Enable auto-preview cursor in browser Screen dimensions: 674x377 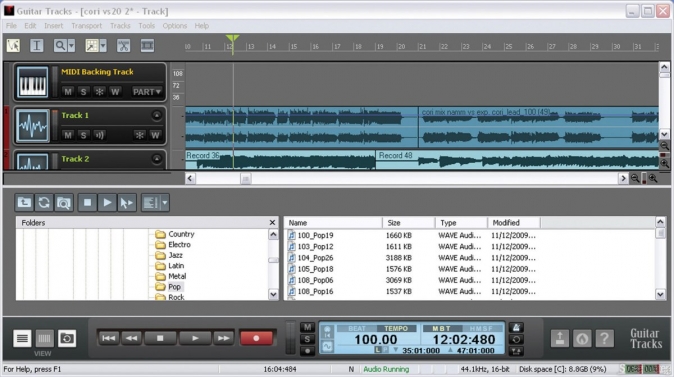127,202
